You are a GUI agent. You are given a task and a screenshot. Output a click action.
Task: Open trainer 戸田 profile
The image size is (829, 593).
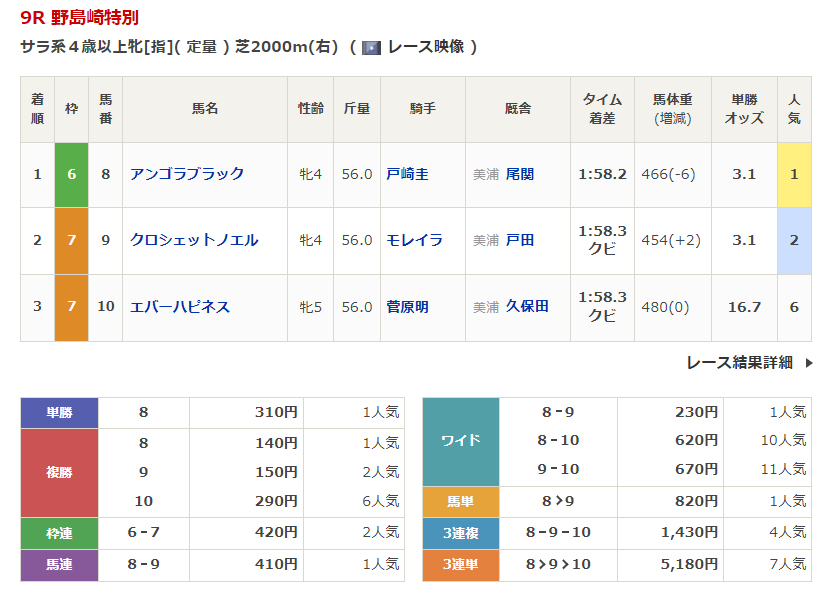pyautogui.click(x=520, y=240)
